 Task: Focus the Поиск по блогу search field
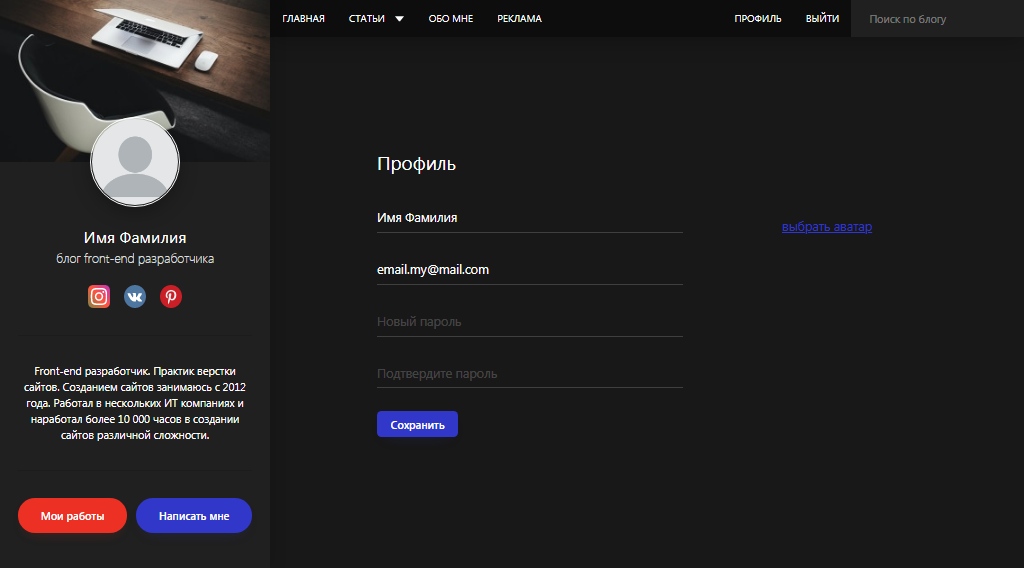(x=937, y=19)
